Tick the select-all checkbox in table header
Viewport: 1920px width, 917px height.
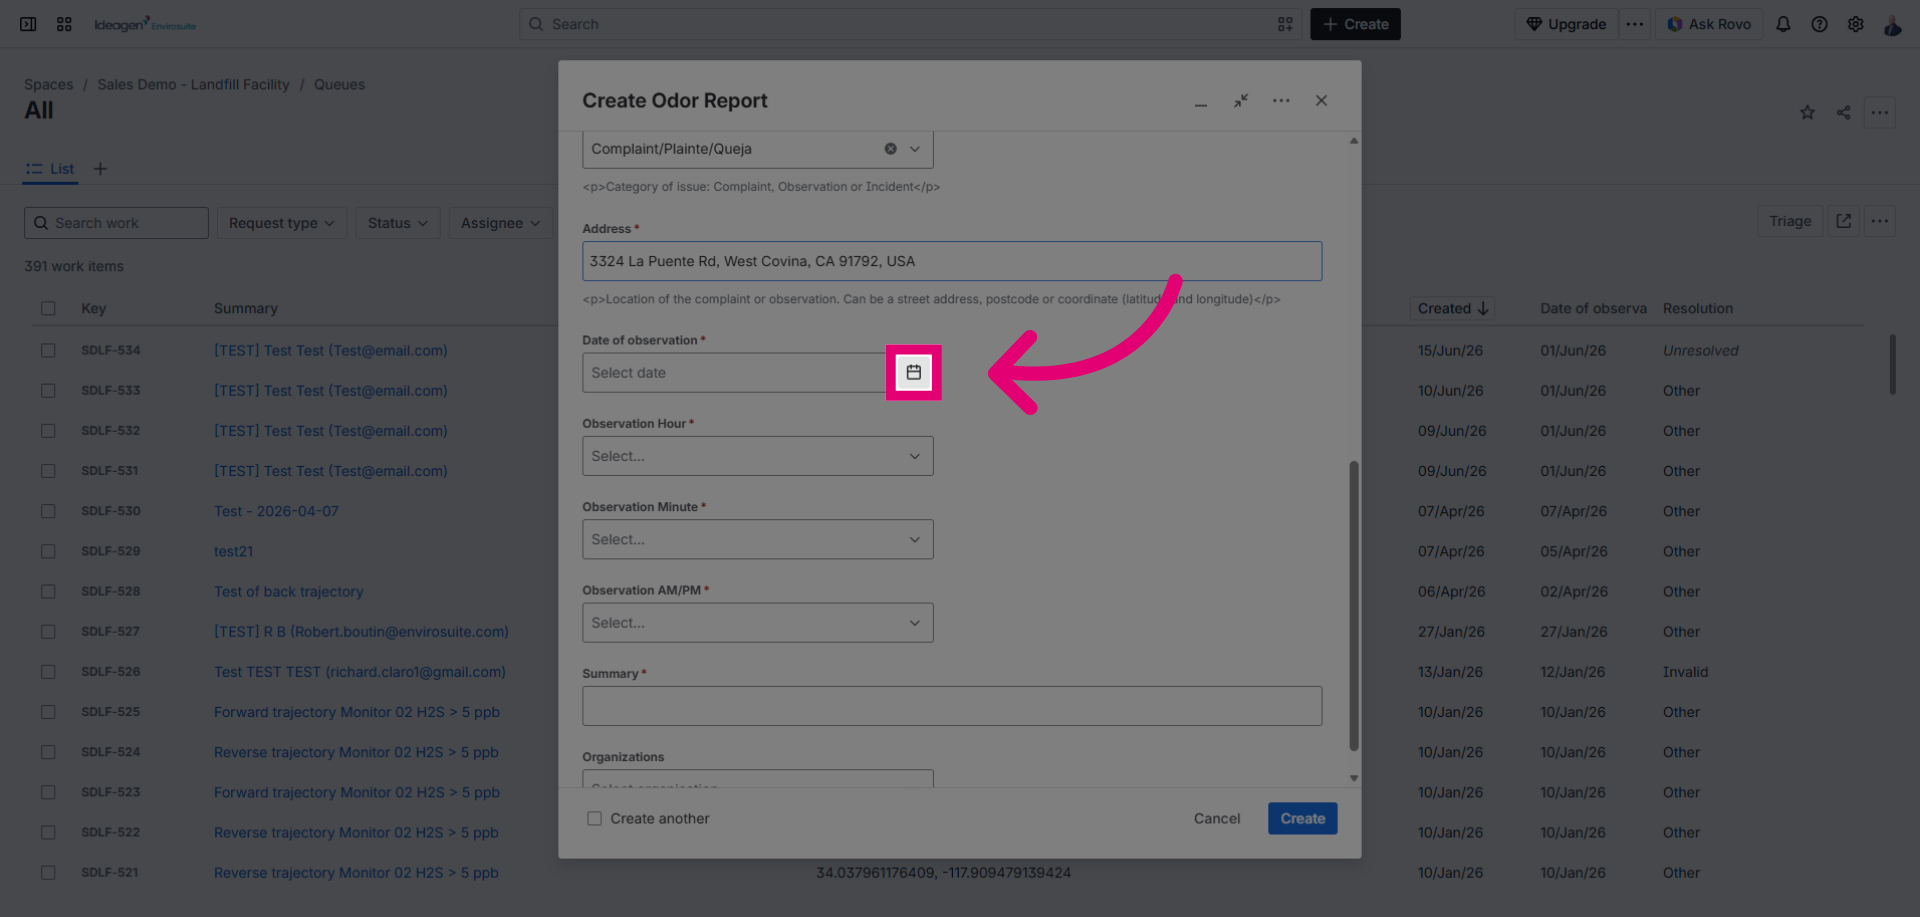click(x=48, y=308)
